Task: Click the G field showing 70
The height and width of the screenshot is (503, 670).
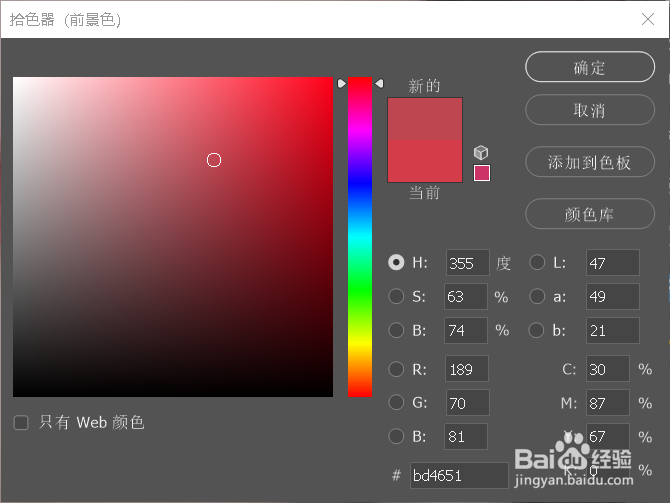Action: tap(467, 403)
